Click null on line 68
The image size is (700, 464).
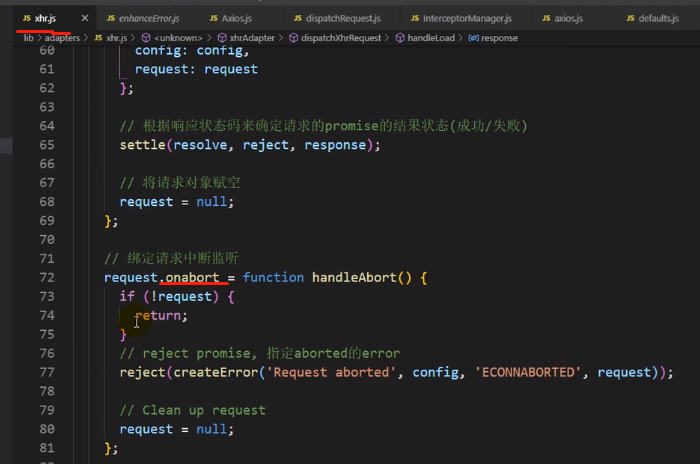pyautogui.click(x=212, y=202)
